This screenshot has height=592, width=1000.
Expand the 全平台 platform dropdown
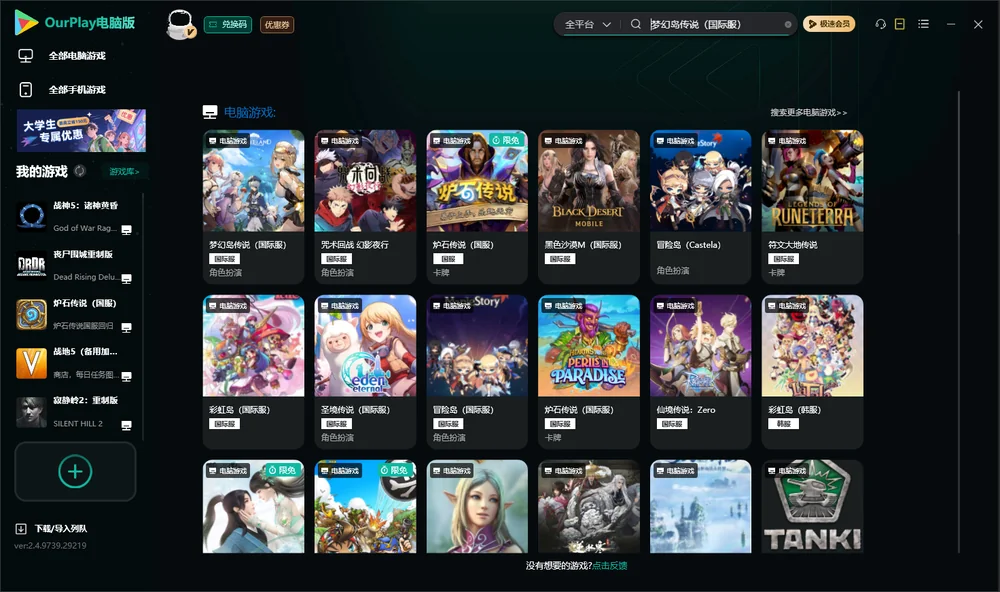(x=587, y=24)
